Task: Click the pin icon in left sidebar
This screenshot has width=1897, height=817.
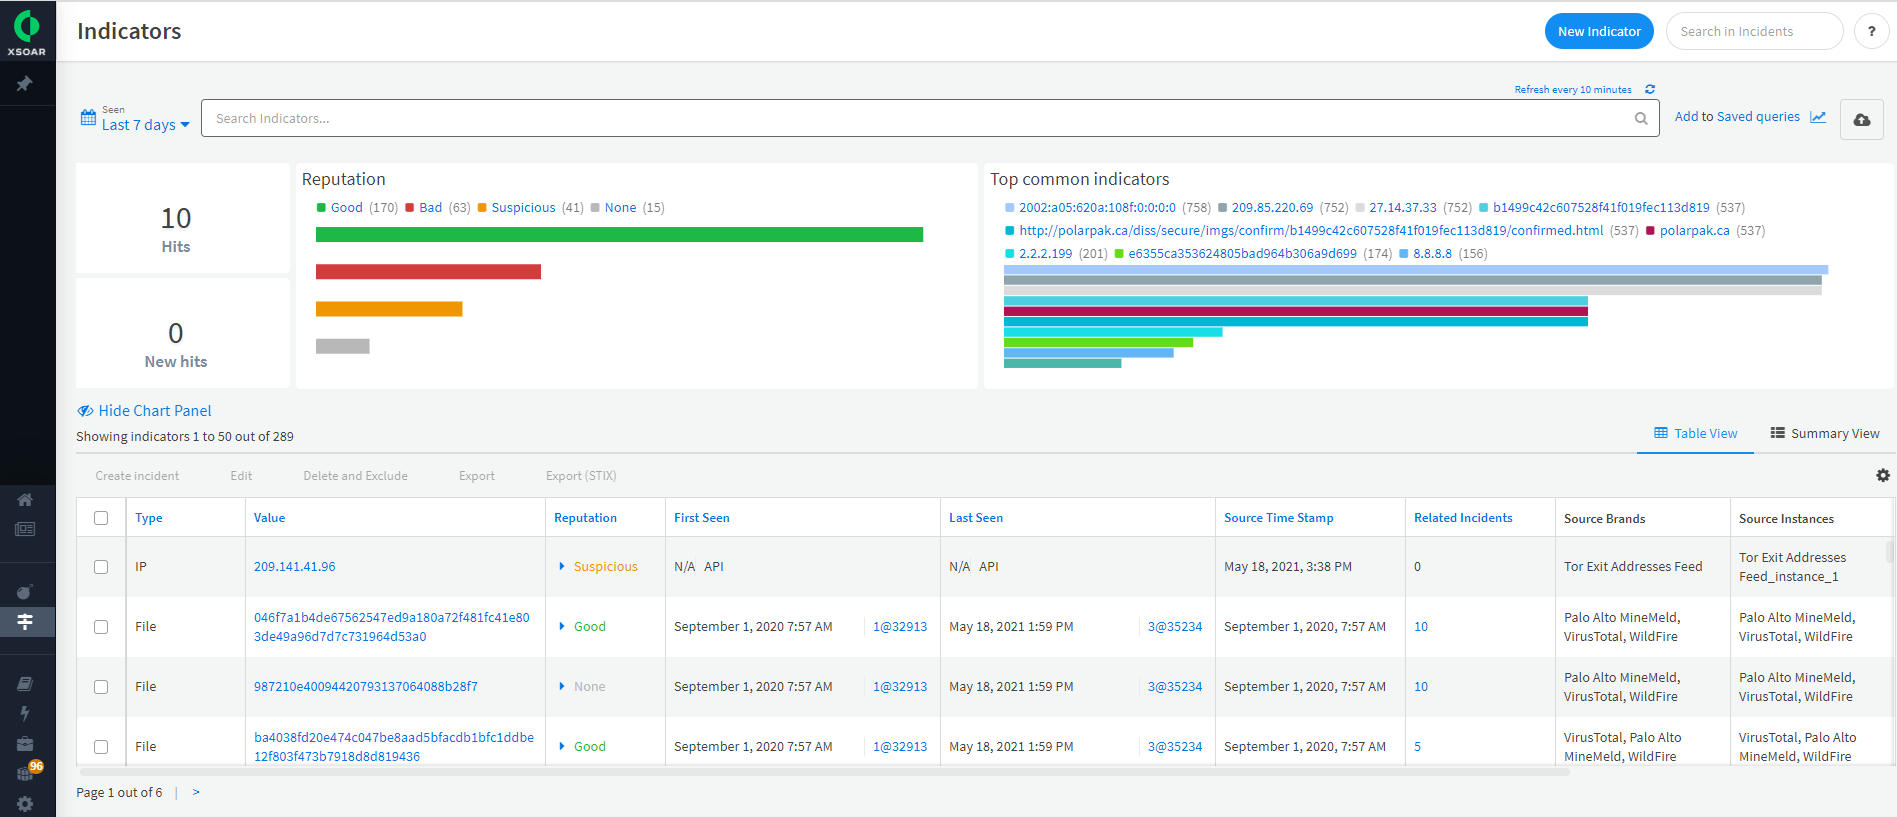Action: (25, 84)
